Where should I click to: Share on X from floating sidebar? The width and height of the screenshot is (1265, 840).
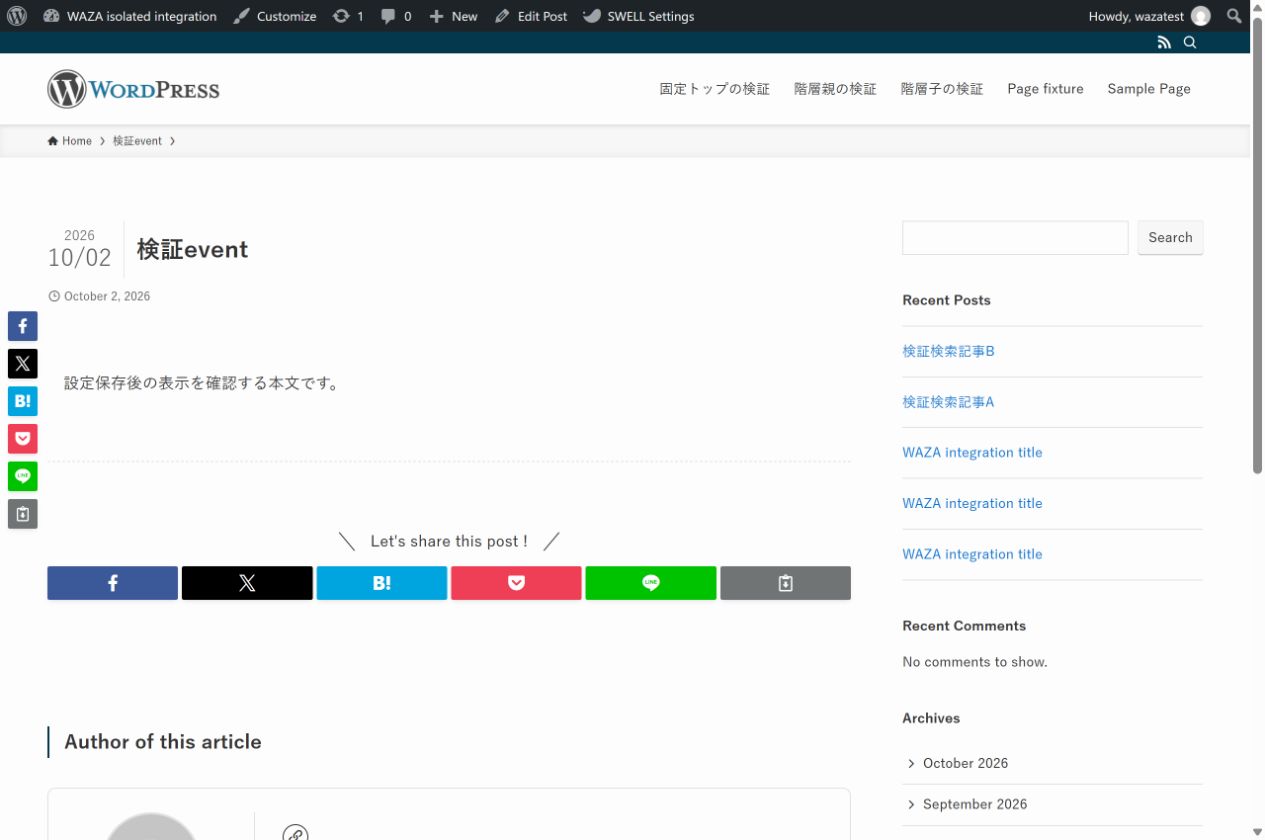(23, 363)
